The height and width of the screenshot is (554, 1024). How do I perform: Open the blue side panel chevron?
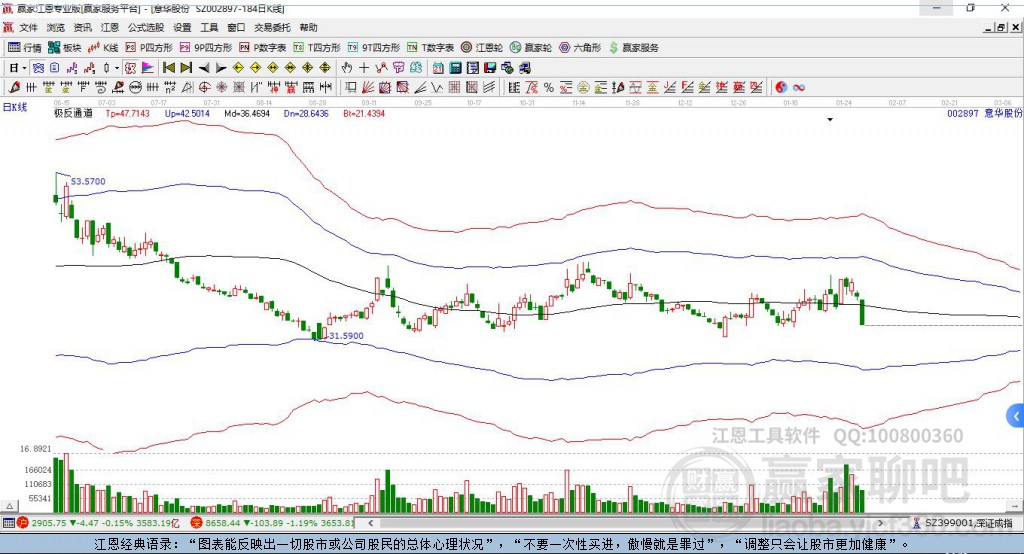pyautogui.click(x=1016, y=416)
